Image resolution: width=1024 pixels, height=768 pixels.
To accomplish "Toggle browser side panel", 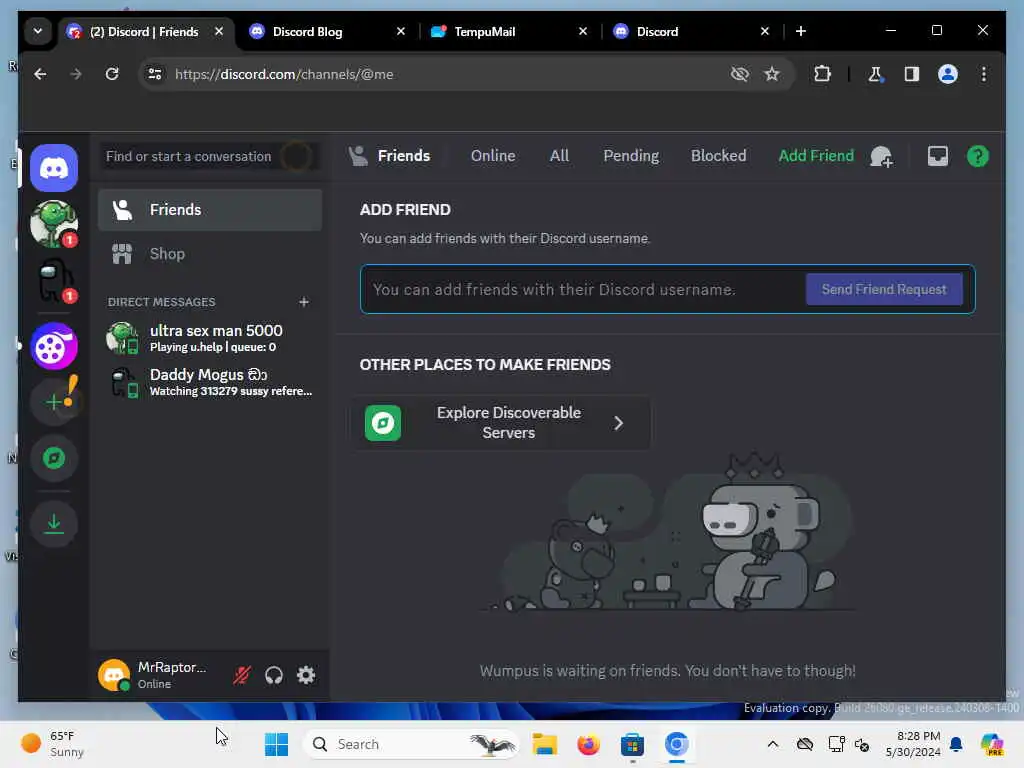I will point(912,74).
